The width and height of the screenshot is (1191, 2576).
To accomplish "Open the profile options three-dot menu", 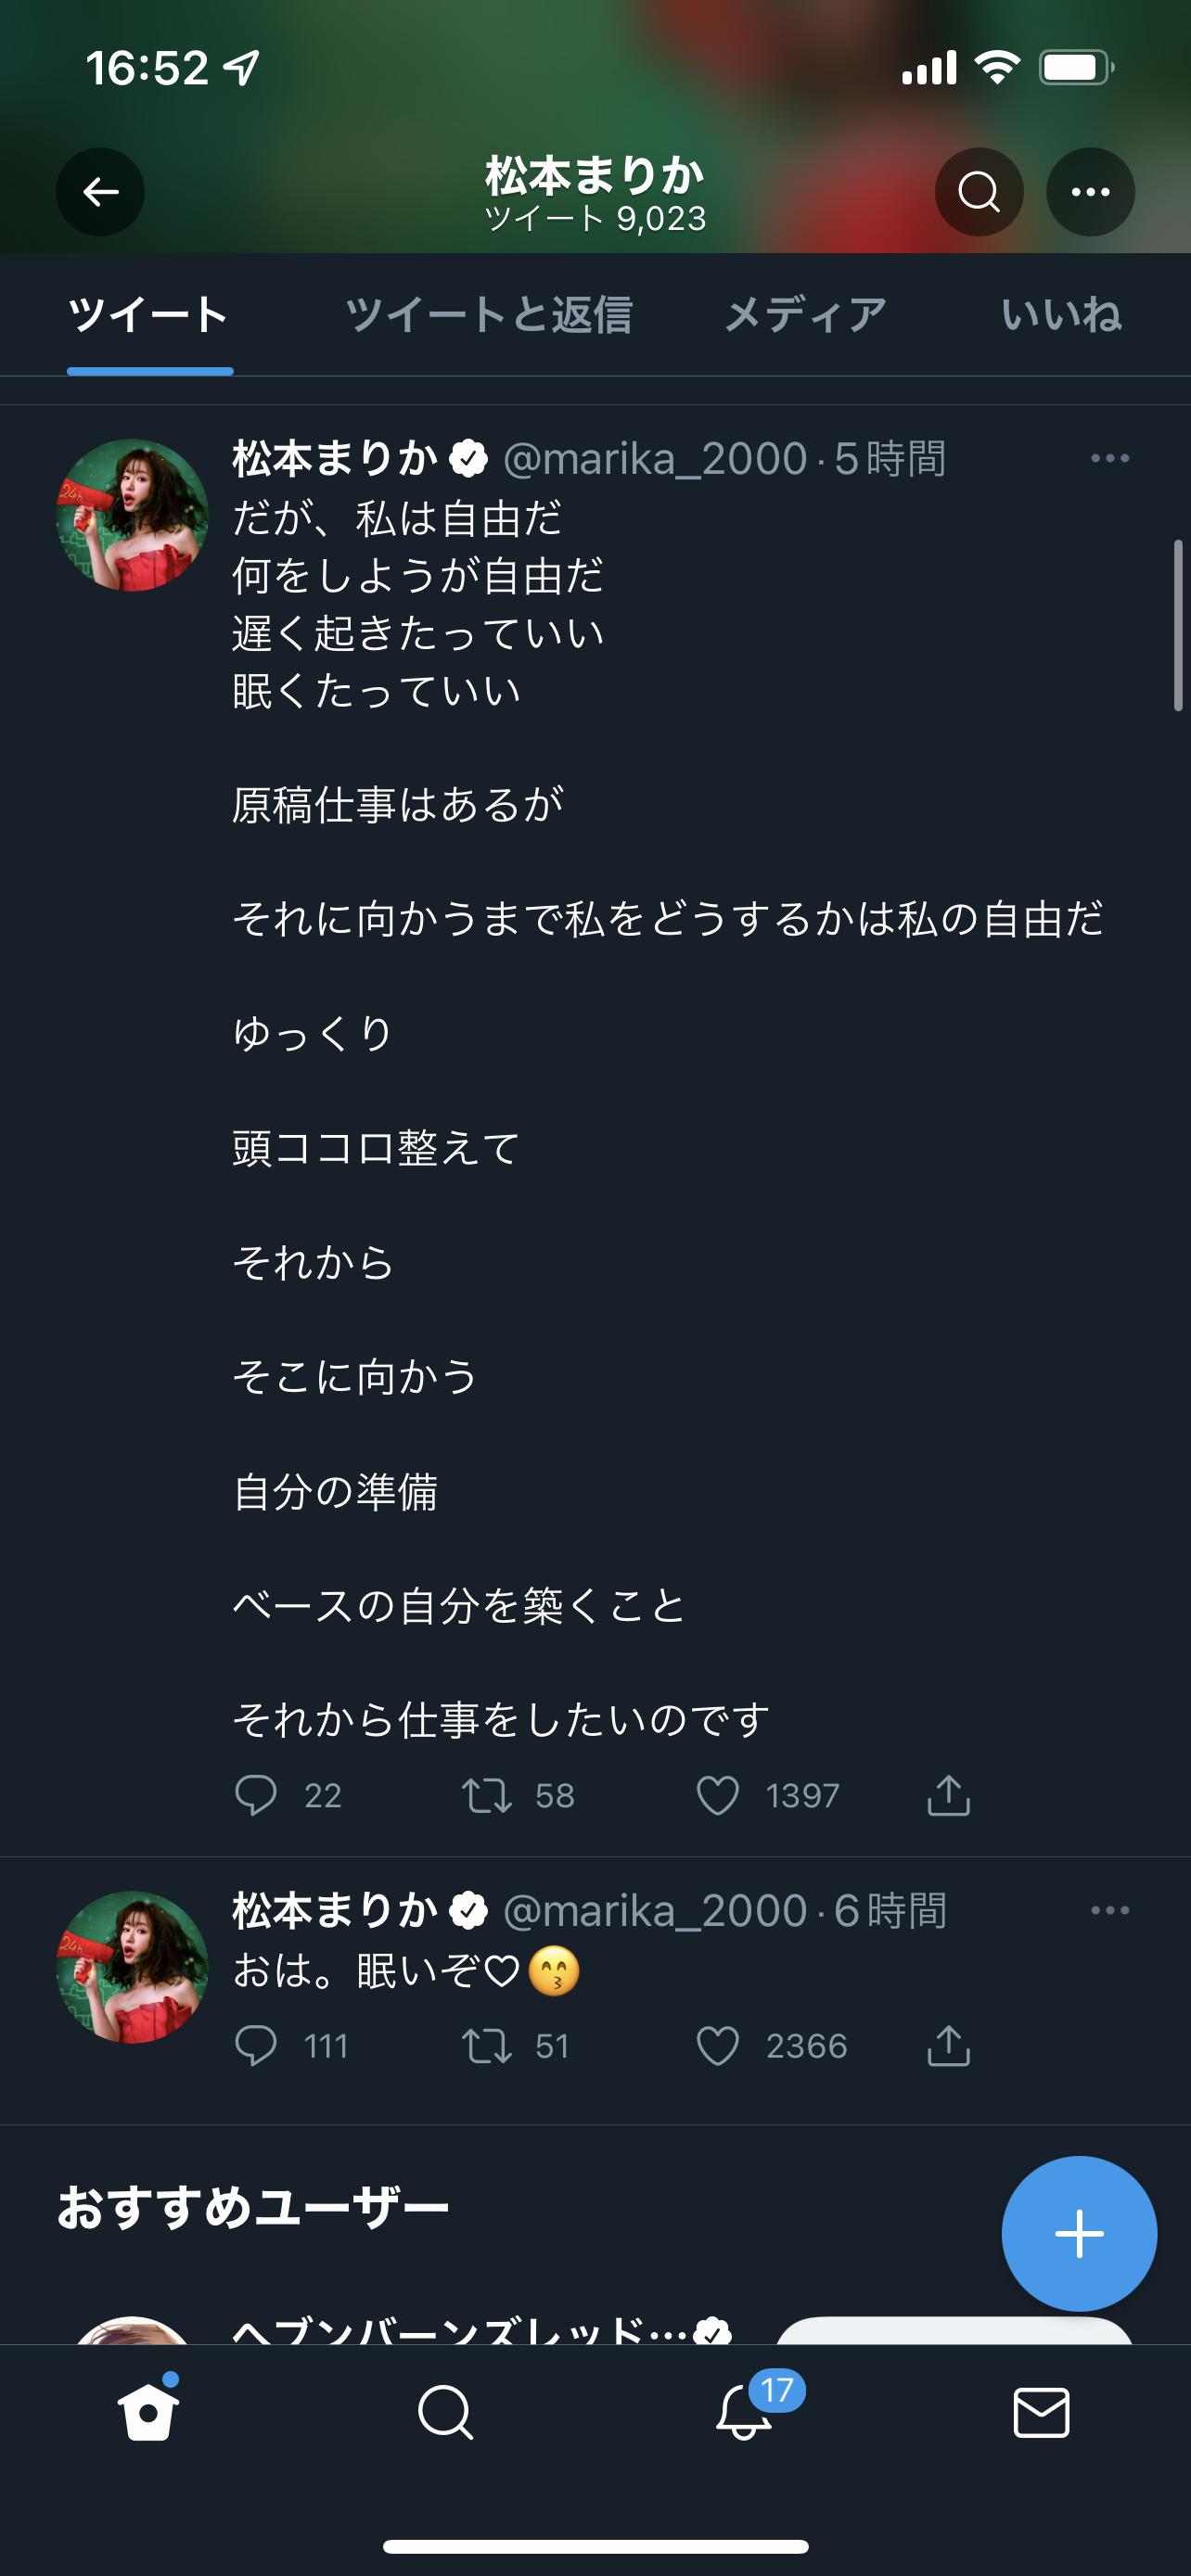I will point(1090,192).
